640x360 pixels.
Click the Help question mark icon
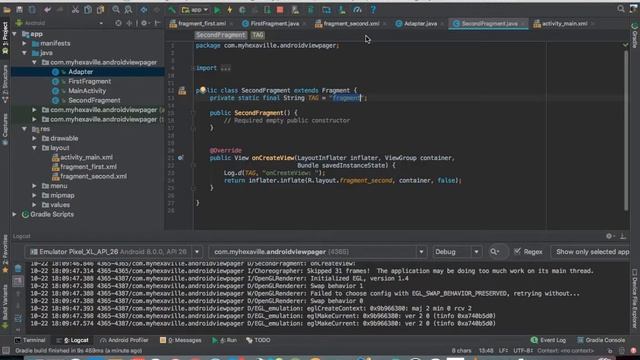[373, 9]
